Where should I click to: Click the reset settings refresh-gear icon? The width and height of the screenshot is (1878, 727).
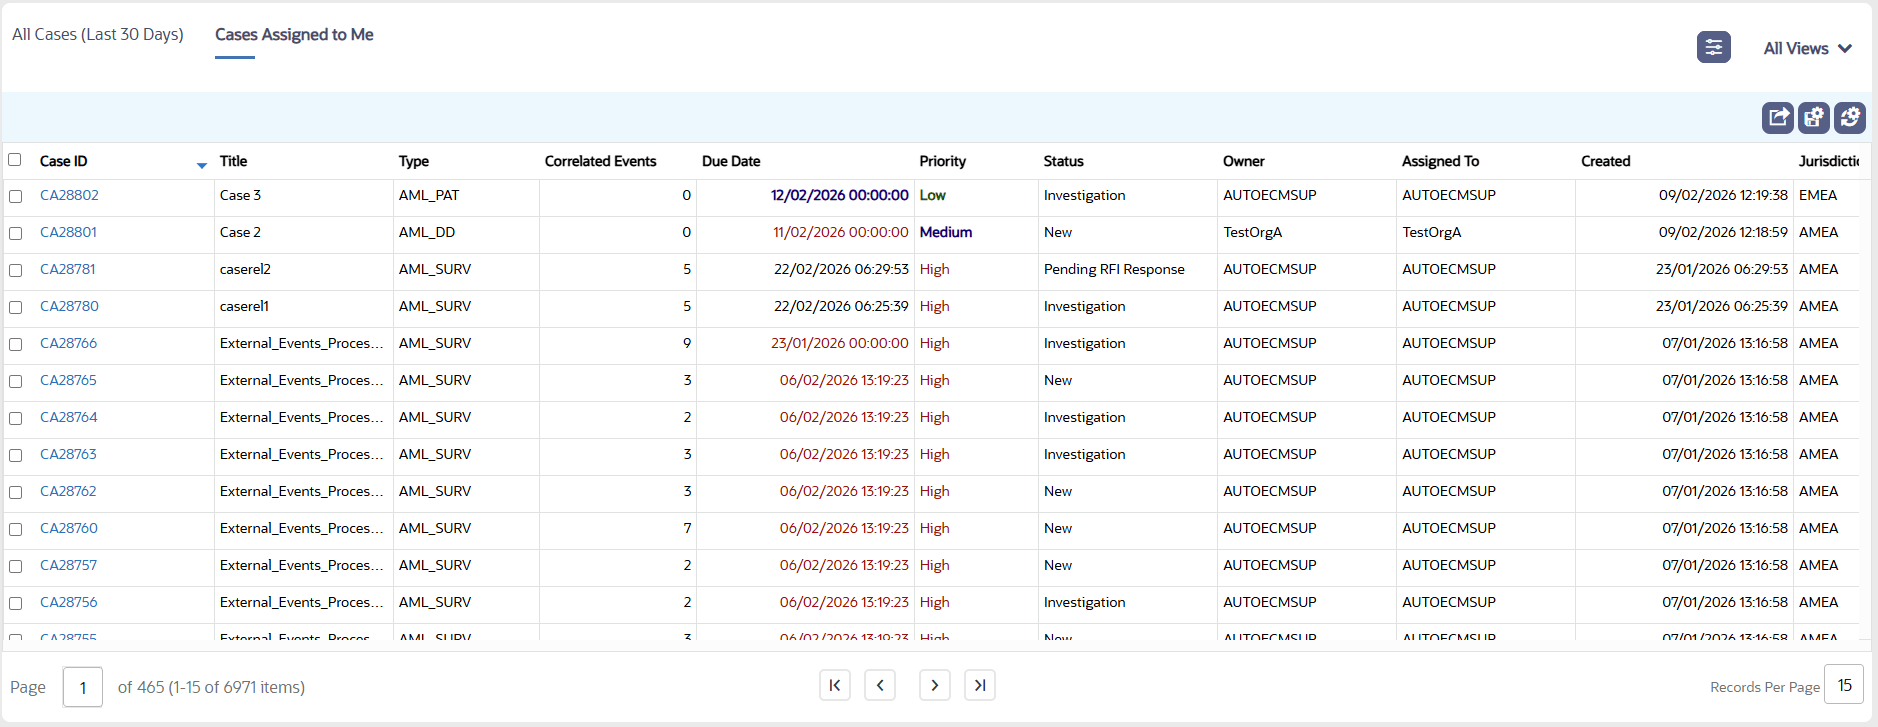pos(1849,118)
